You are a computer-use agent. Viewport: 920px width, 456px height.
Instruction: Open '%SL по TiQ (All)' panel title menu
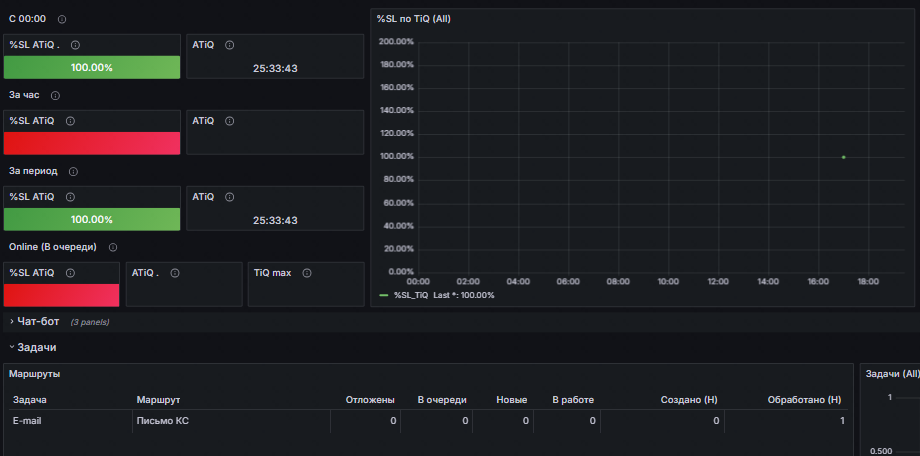point(413,19)
